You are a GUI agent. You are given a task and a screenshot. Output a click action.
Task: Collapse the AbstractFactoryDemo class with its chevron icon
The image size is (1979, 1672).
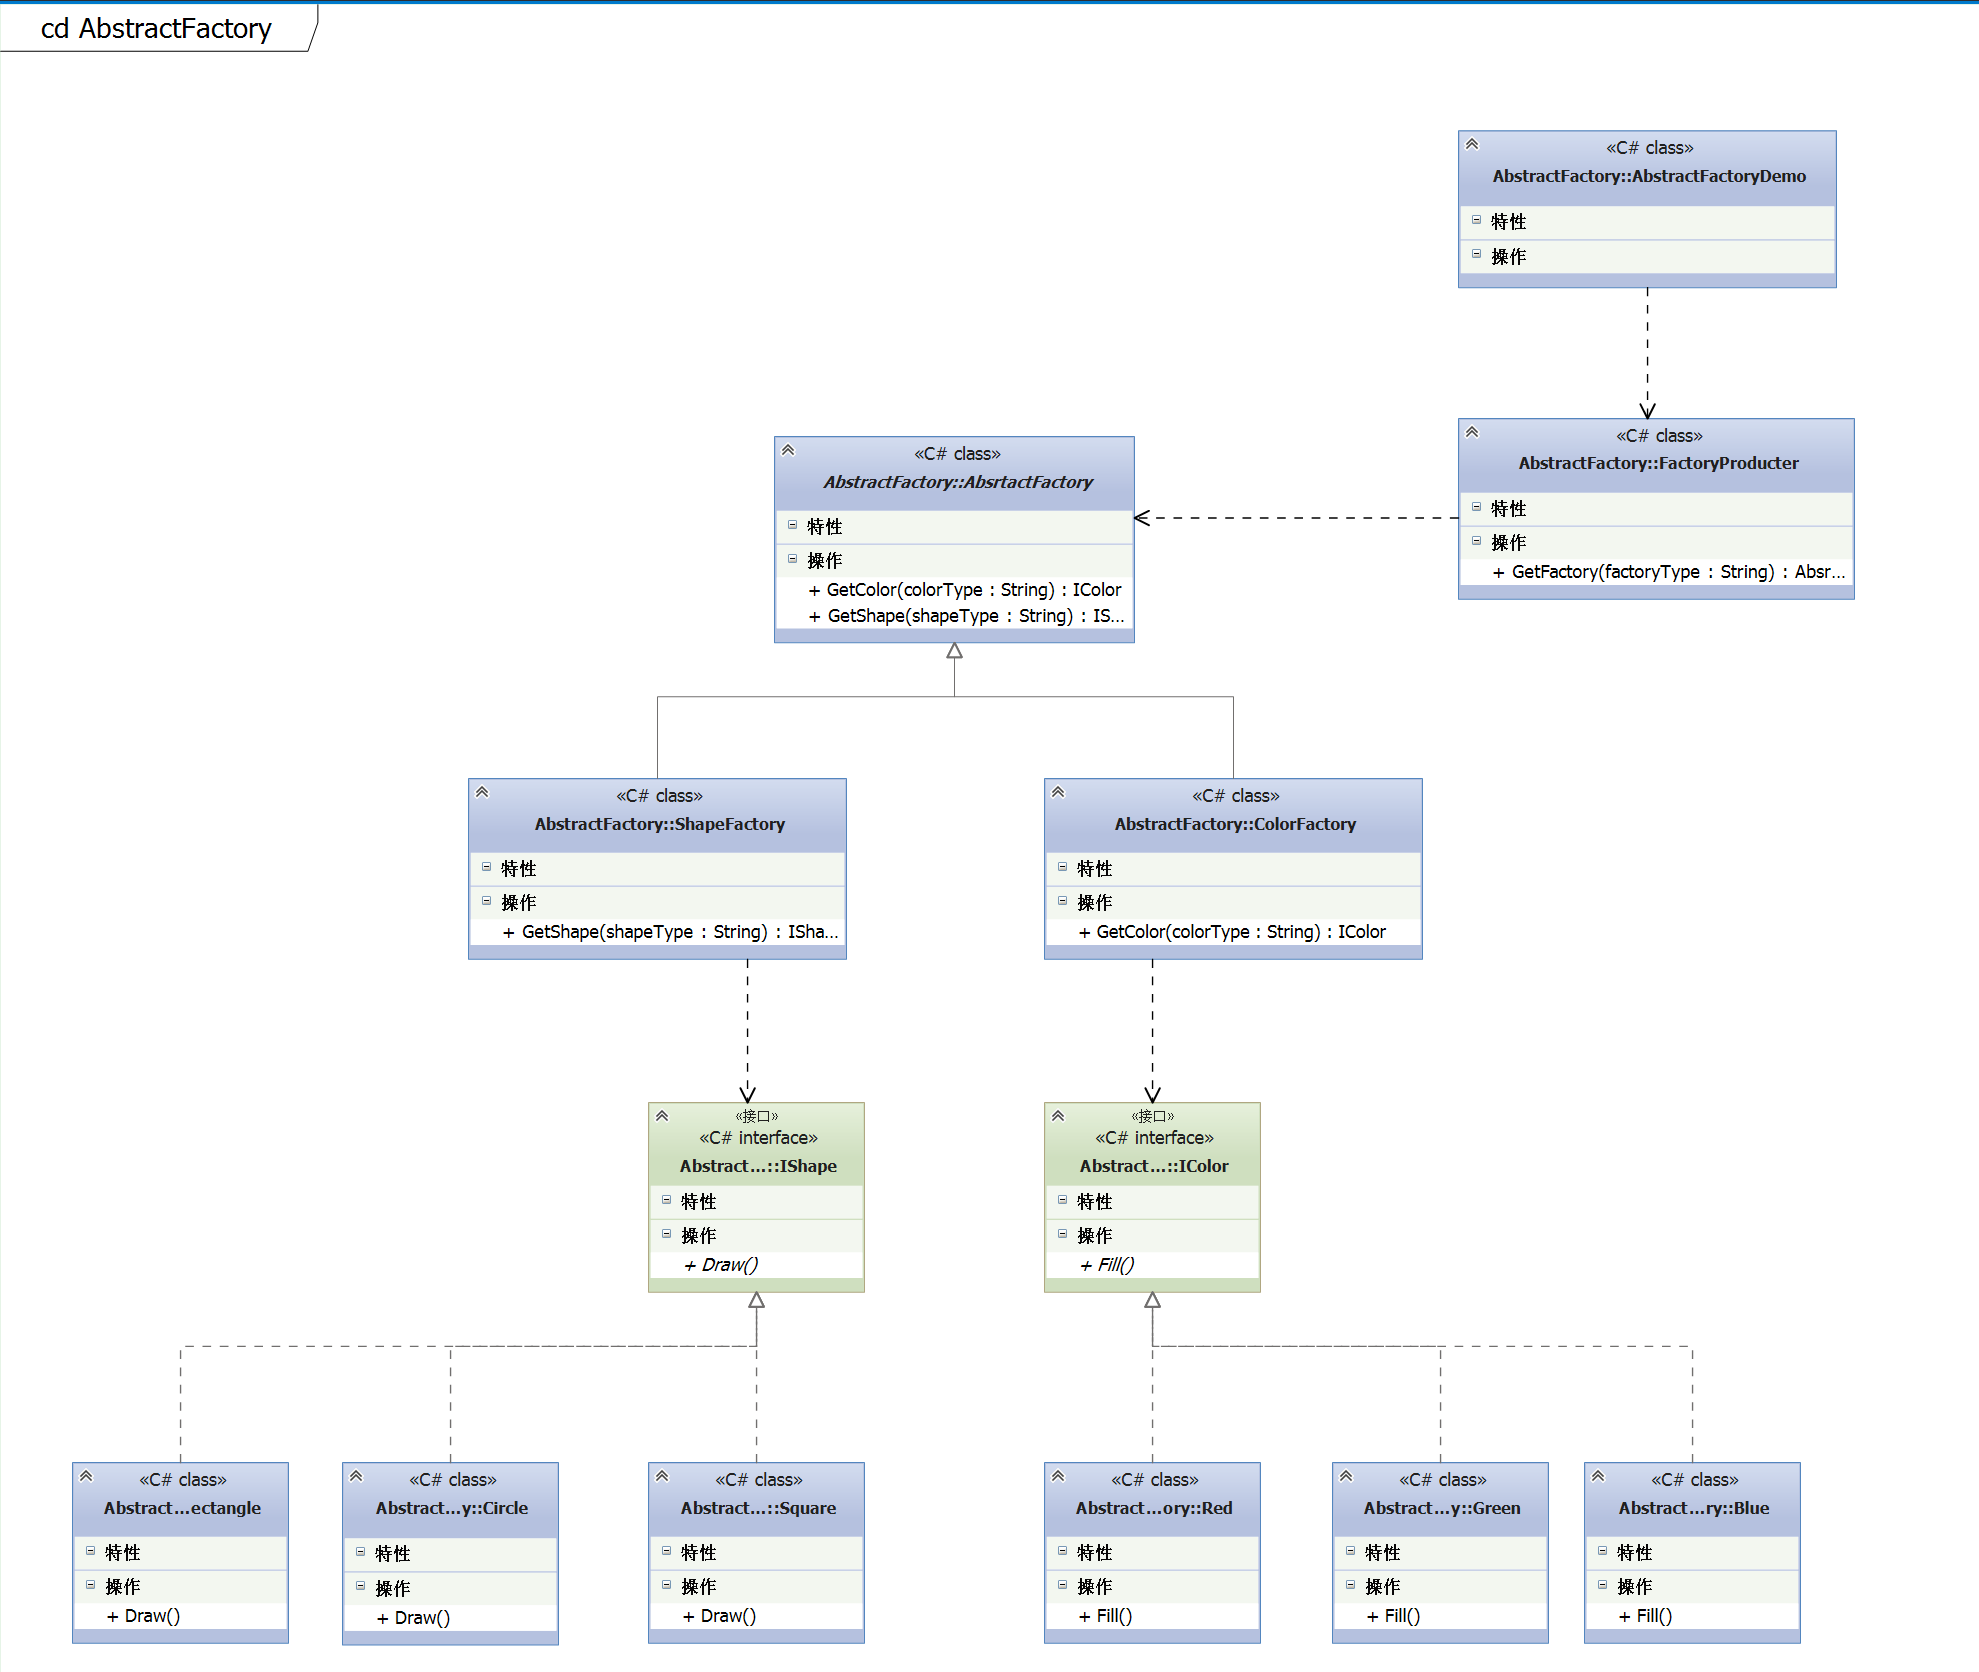(x=1472, y=144)
